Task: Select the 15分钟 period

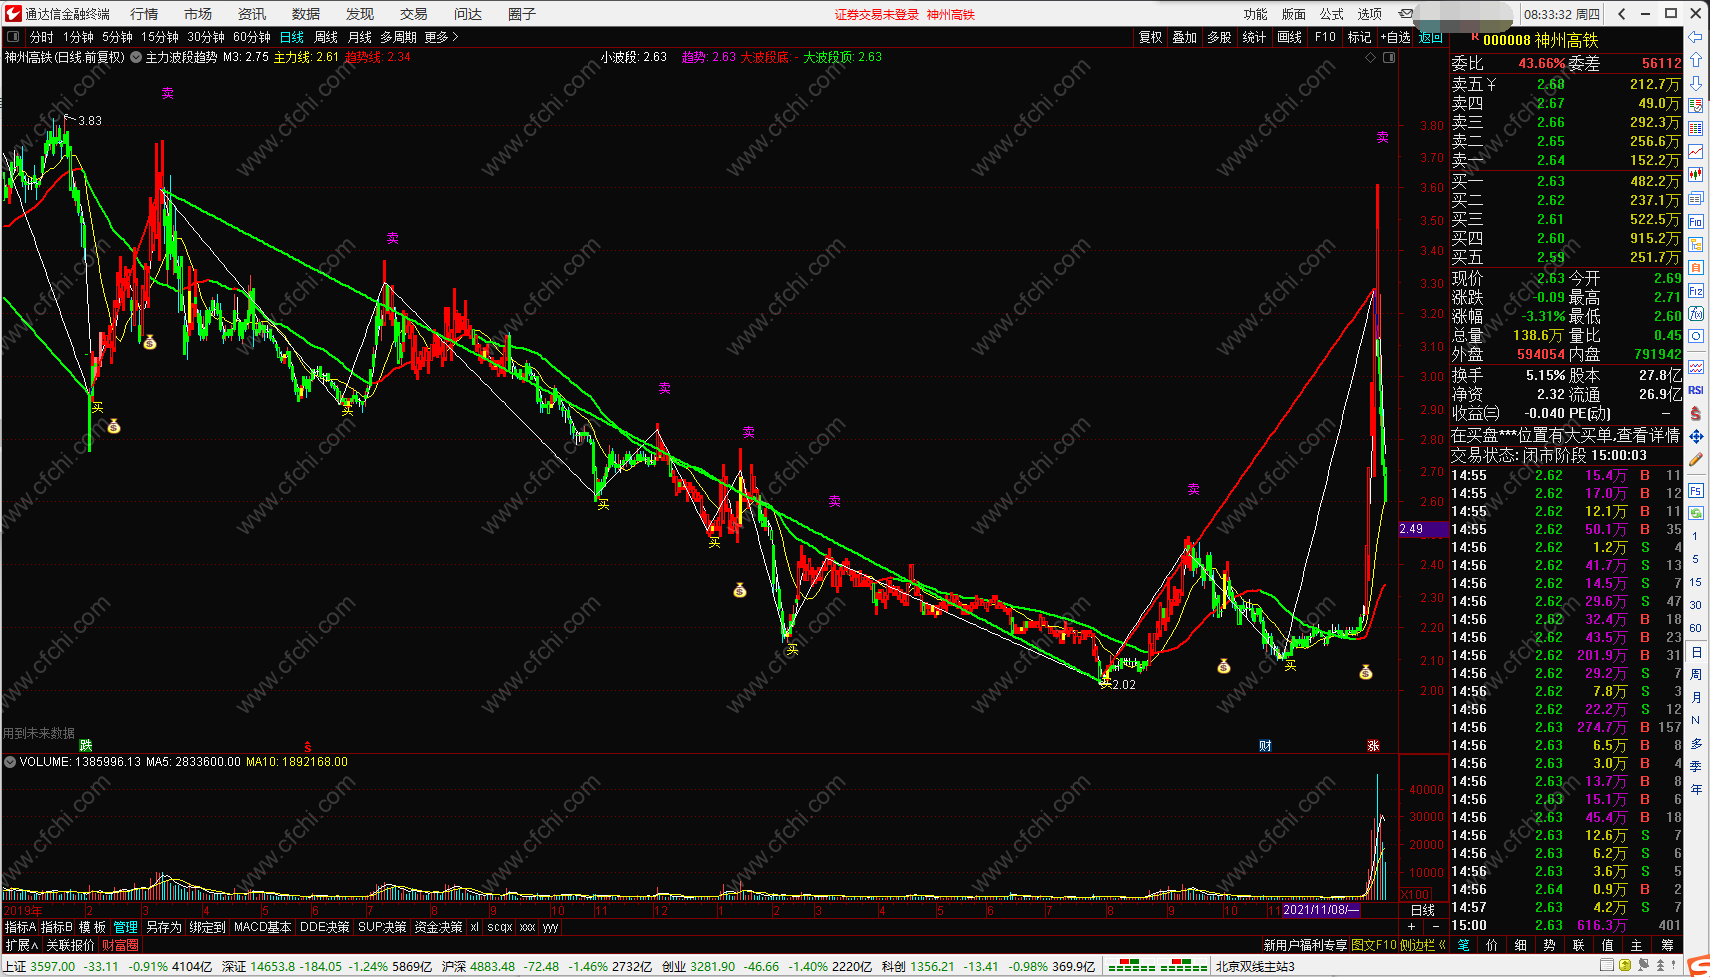Action: click(x=159, y=37)
